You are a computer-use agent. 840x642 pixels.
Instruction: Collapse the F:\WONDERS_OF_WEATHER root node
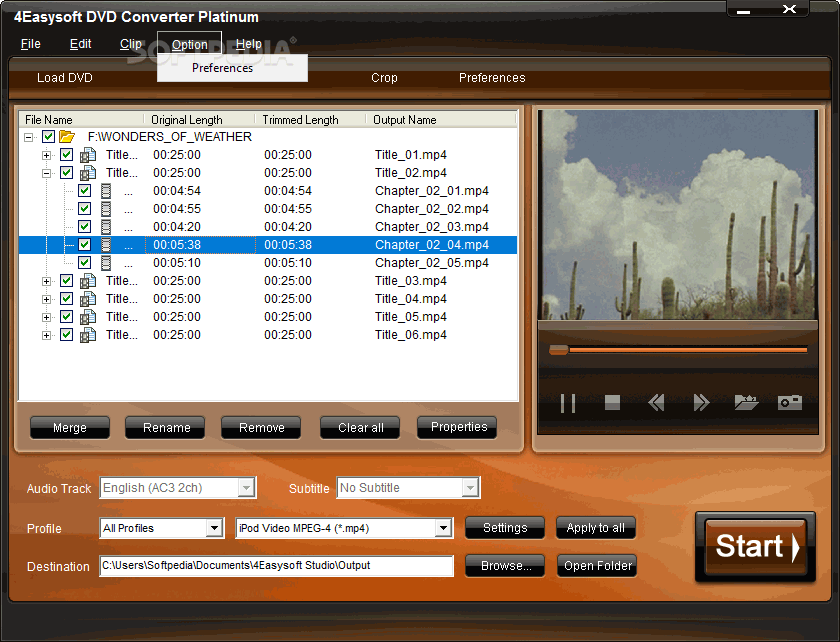[28, 137]
